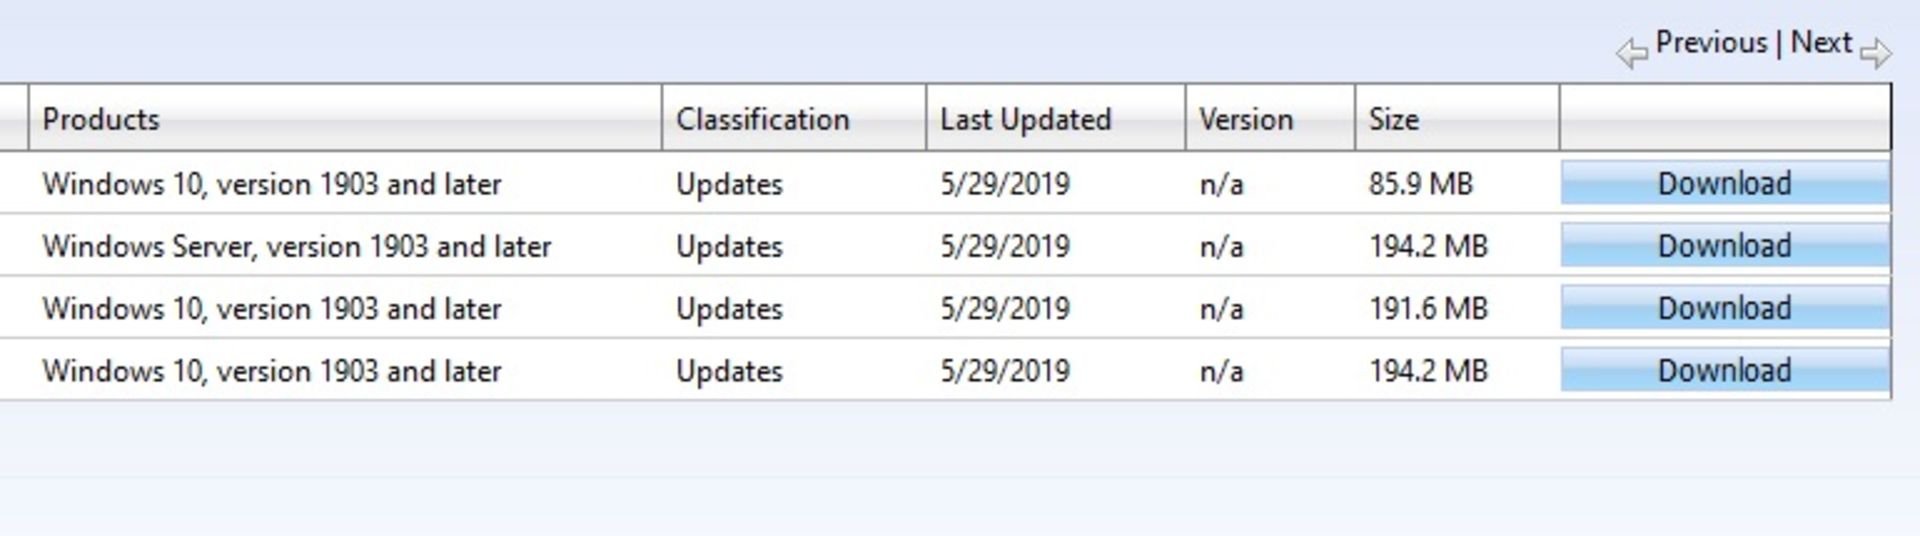Image resolution: width=1920 pixels, height=536 pixels.
Task: Click the 85.9 MB size cell
Action: 1420,185
